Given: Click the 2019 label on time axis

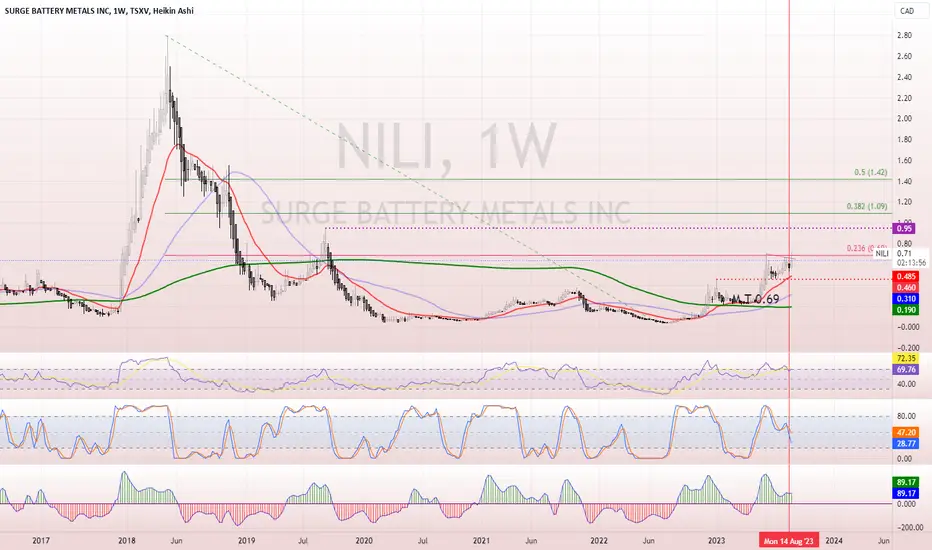Looking at the screenshot, I should [246, 540].
